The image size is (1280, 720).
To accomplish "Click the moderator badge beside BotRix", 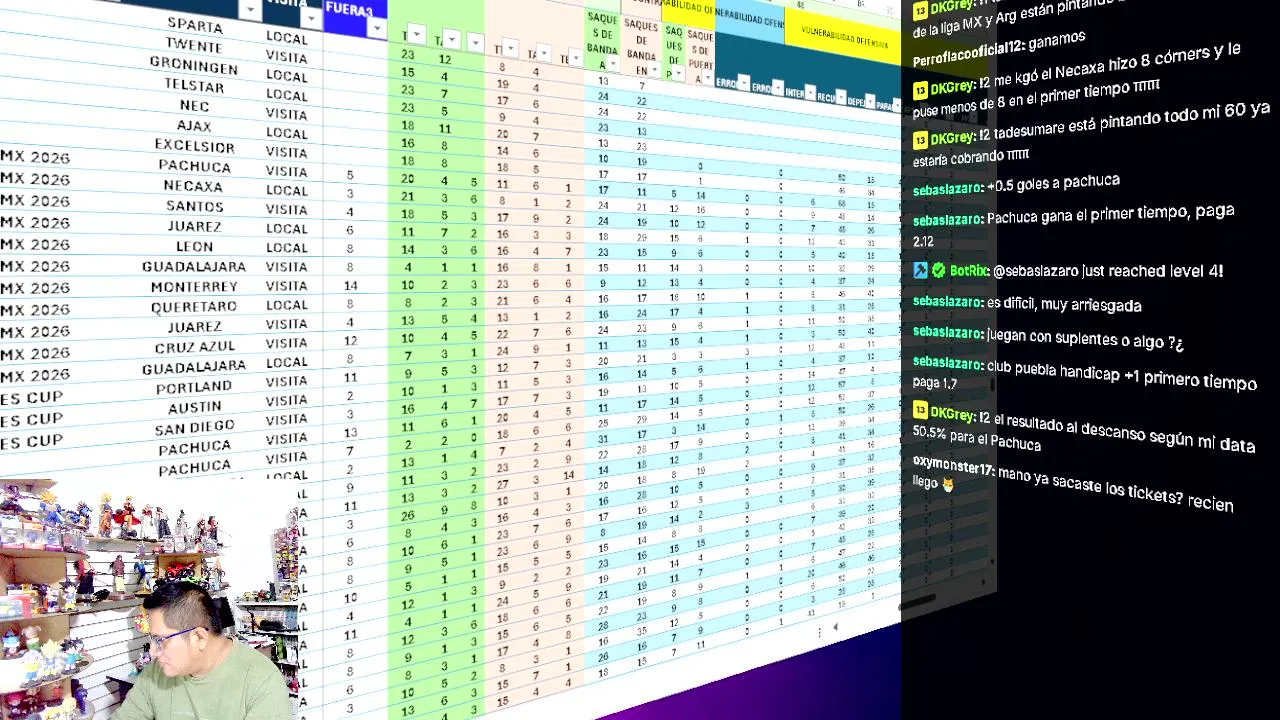I will point(920,270).
